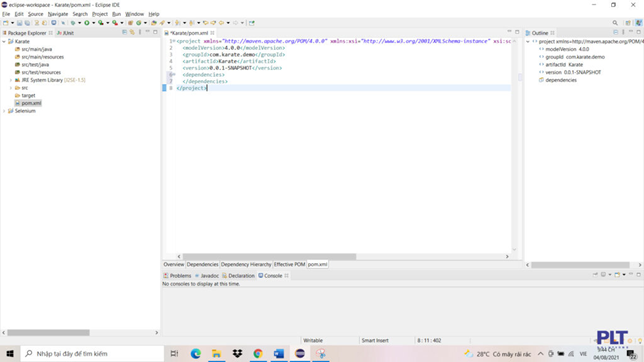Viewport: 644px width, 362px height.
Task: Collapse the project node in Outline
Action: 528,42
